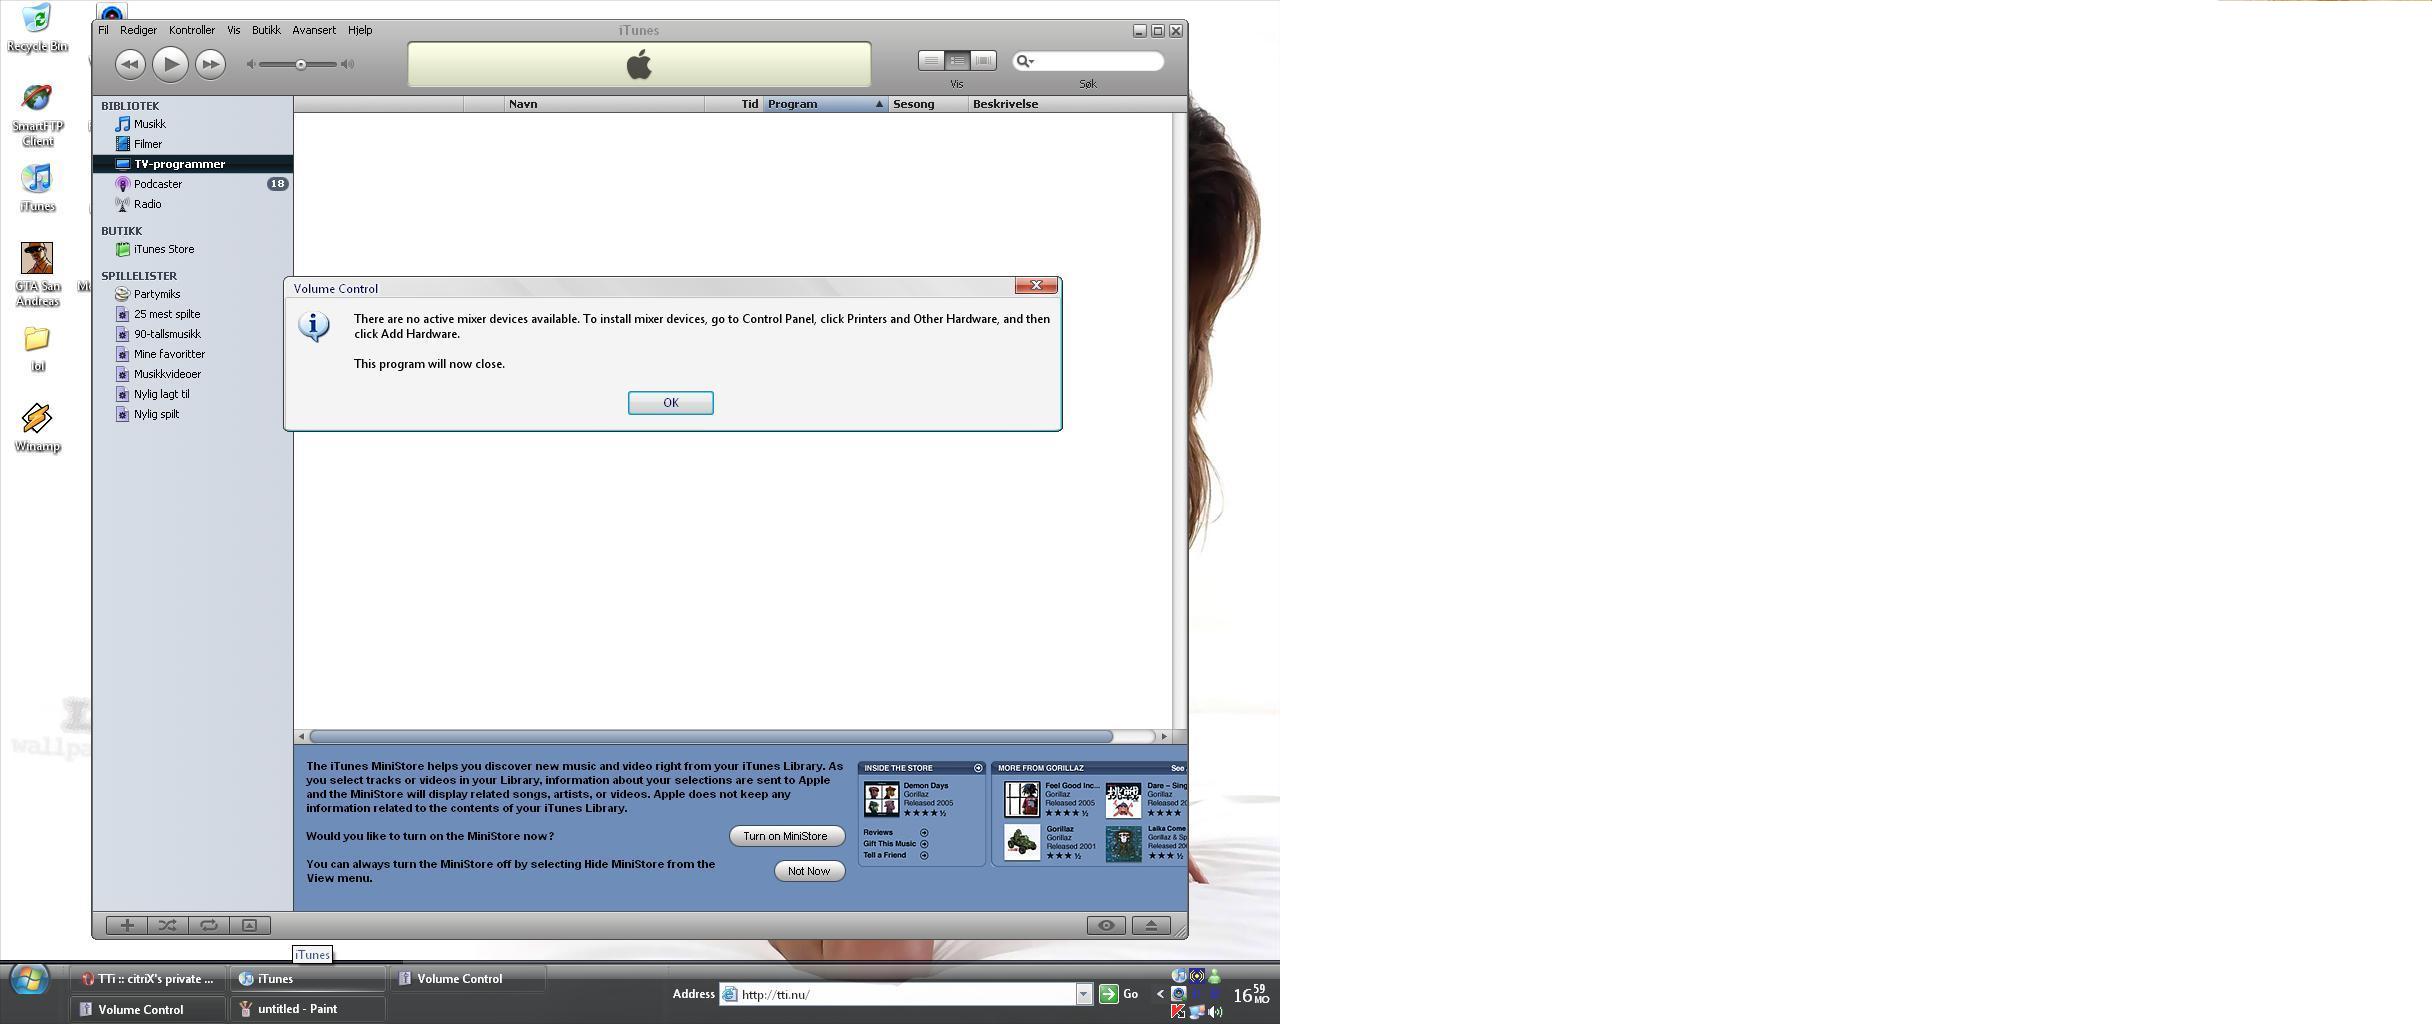2432x1024 pixels.
Task: Select Filmer in the library sidebar
Action: tap(193, 144)
